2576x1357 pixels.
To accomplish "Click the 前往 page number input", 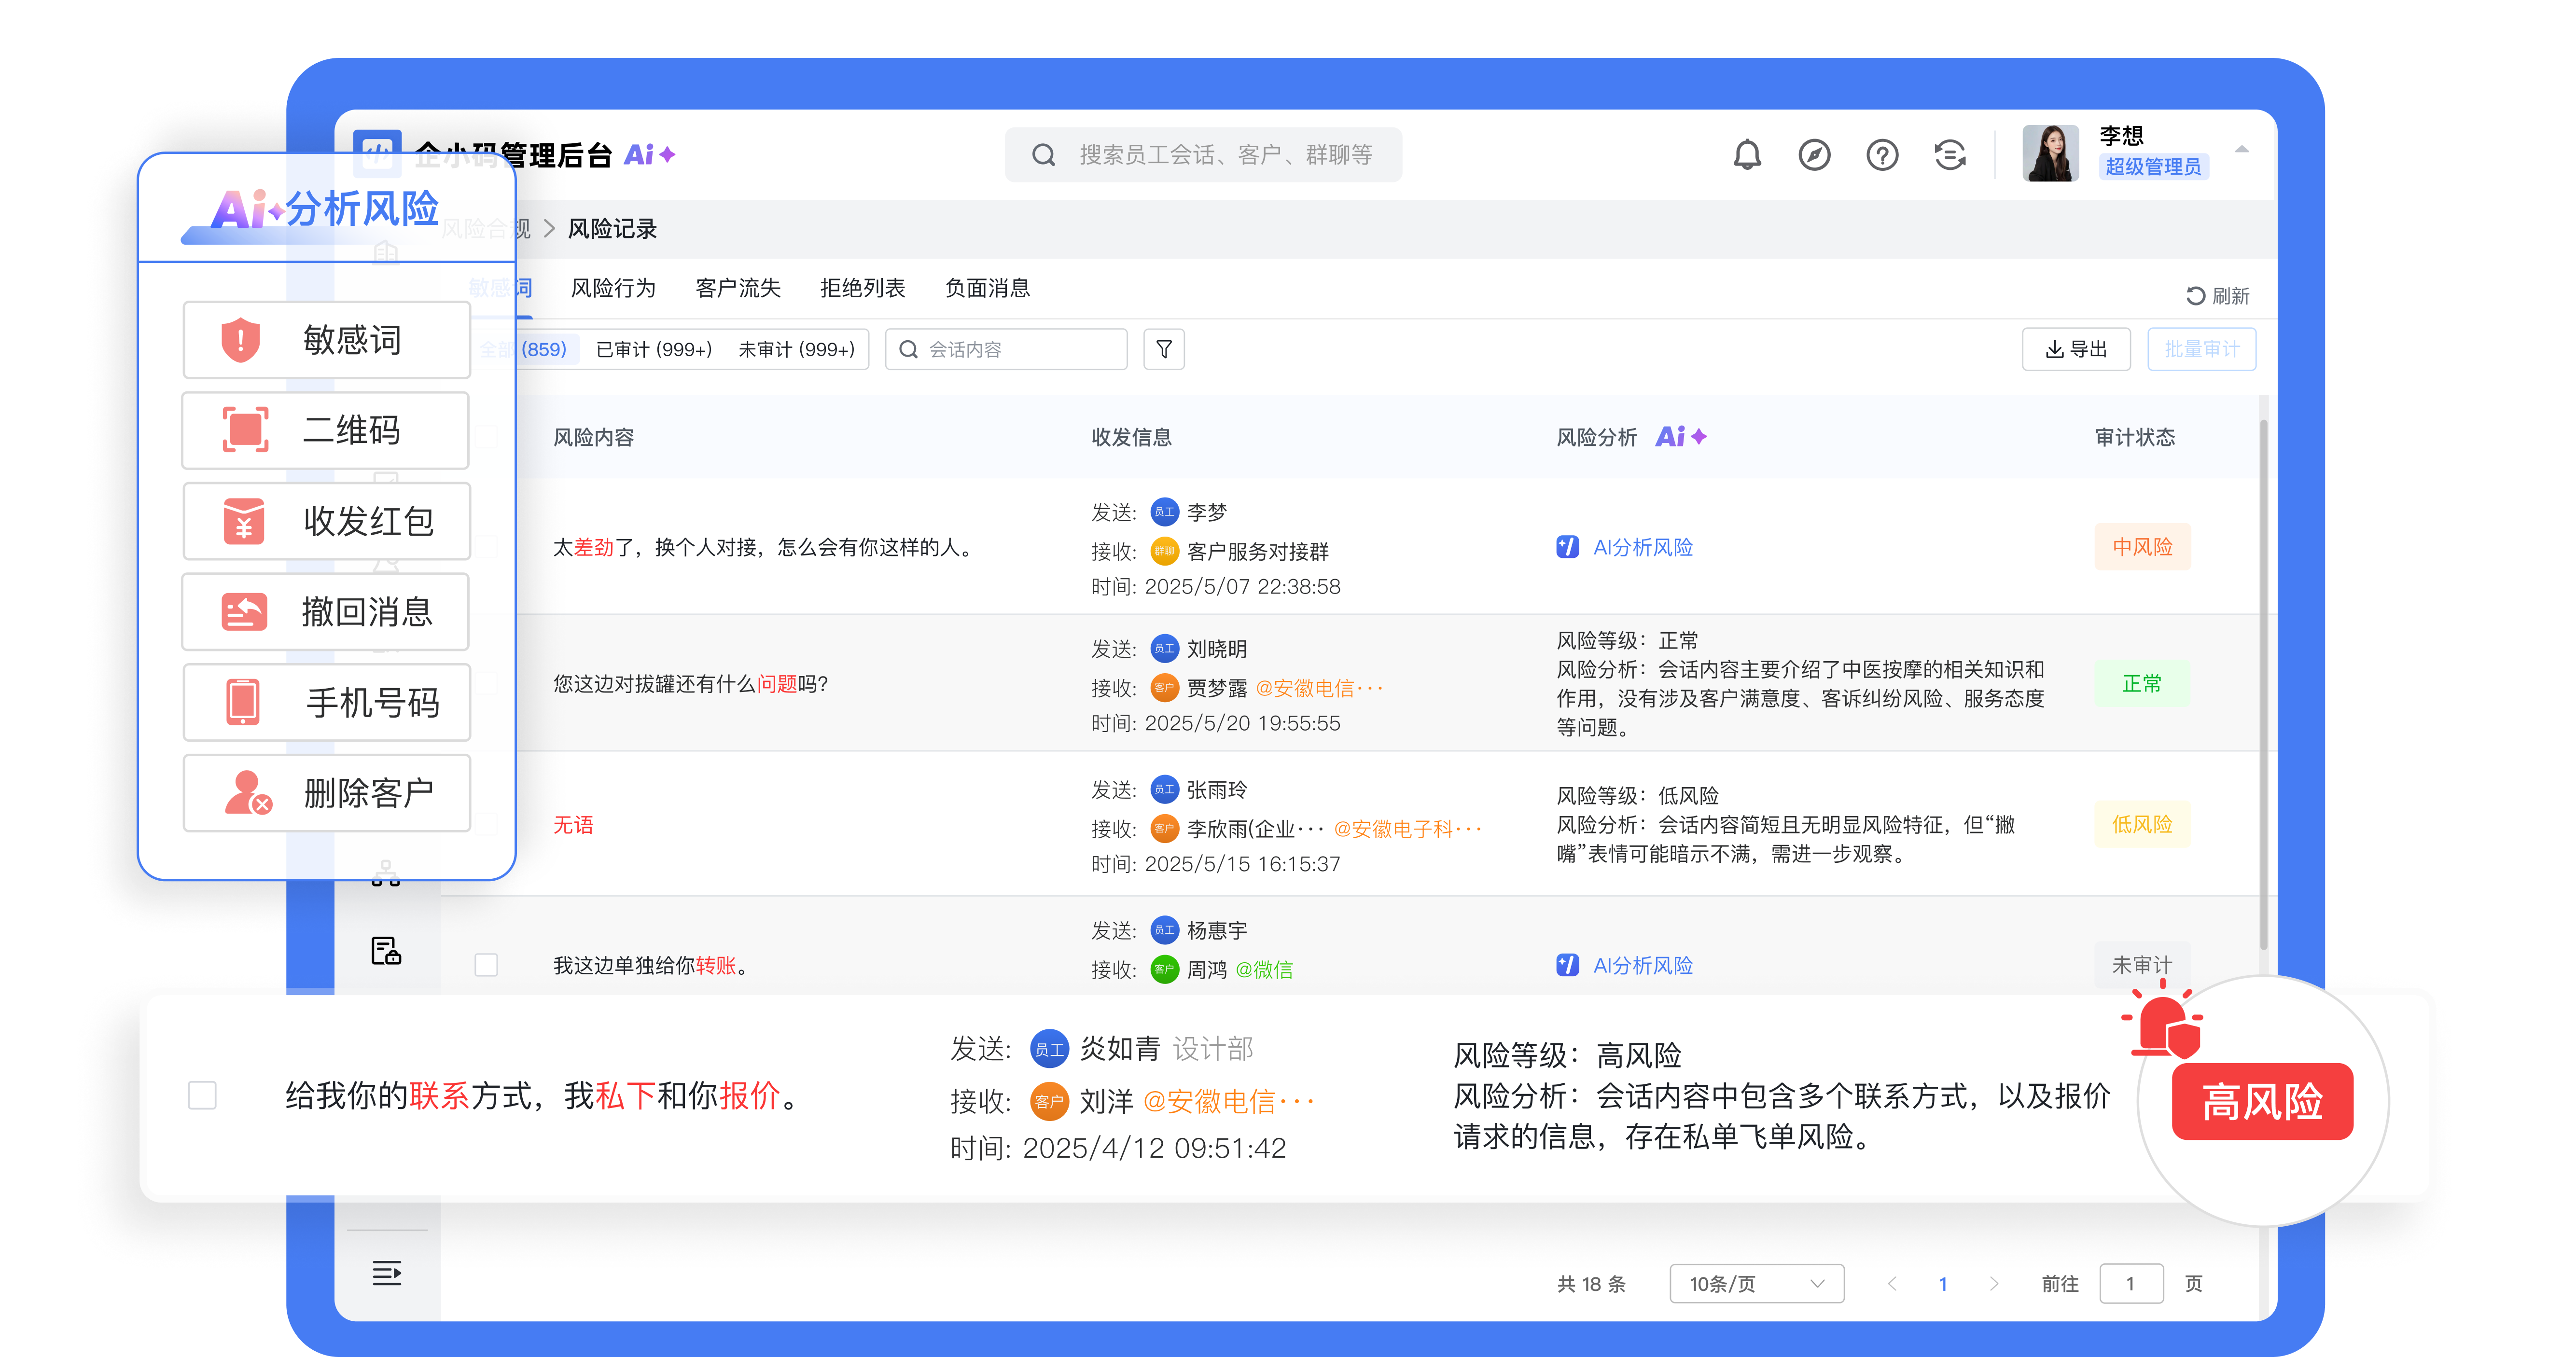I will coord(2131,1284).
